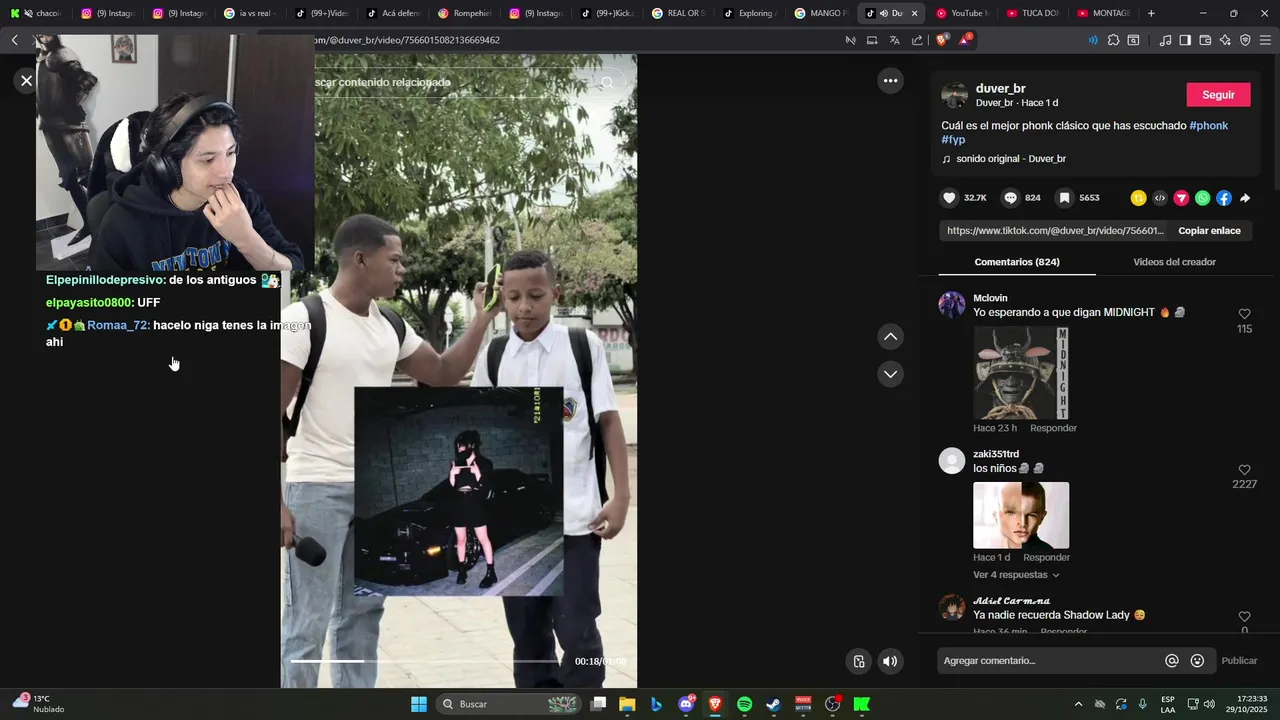
Task: Close the TikTok video viewer
Action: point(26,81)
